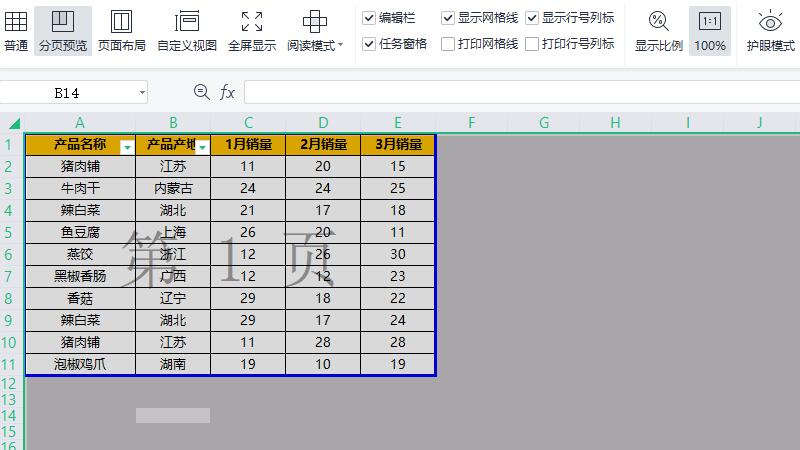Click the Select All corner triangle

click(14, 124)
